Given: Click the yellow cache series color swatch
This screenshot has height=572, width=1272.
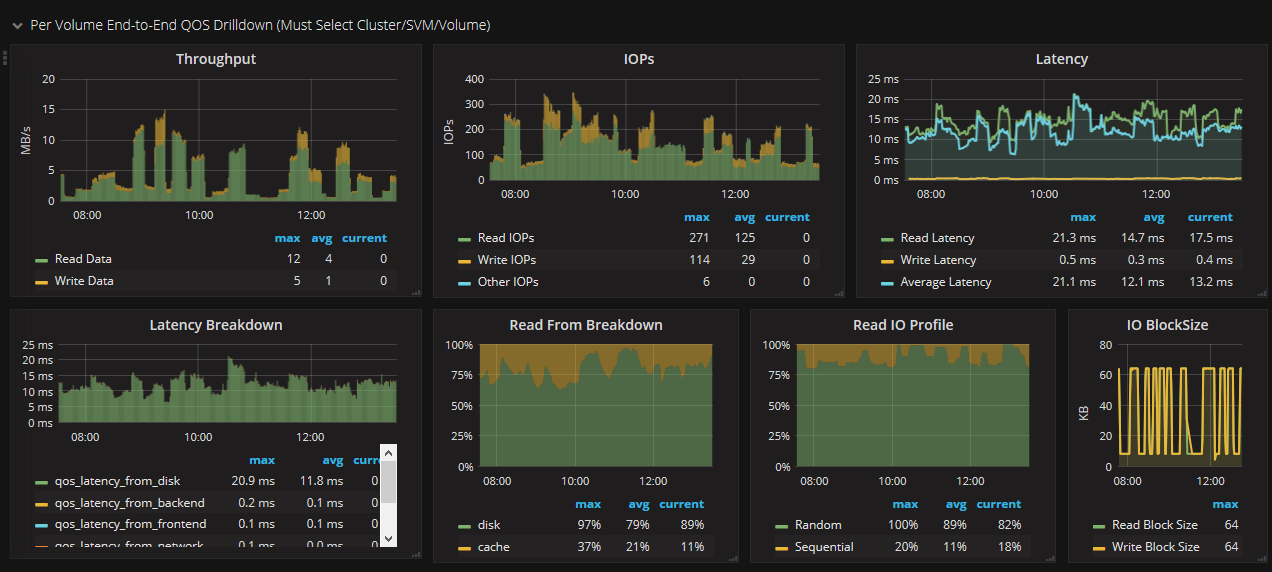Looking at the screenshot, I should 464,548.
